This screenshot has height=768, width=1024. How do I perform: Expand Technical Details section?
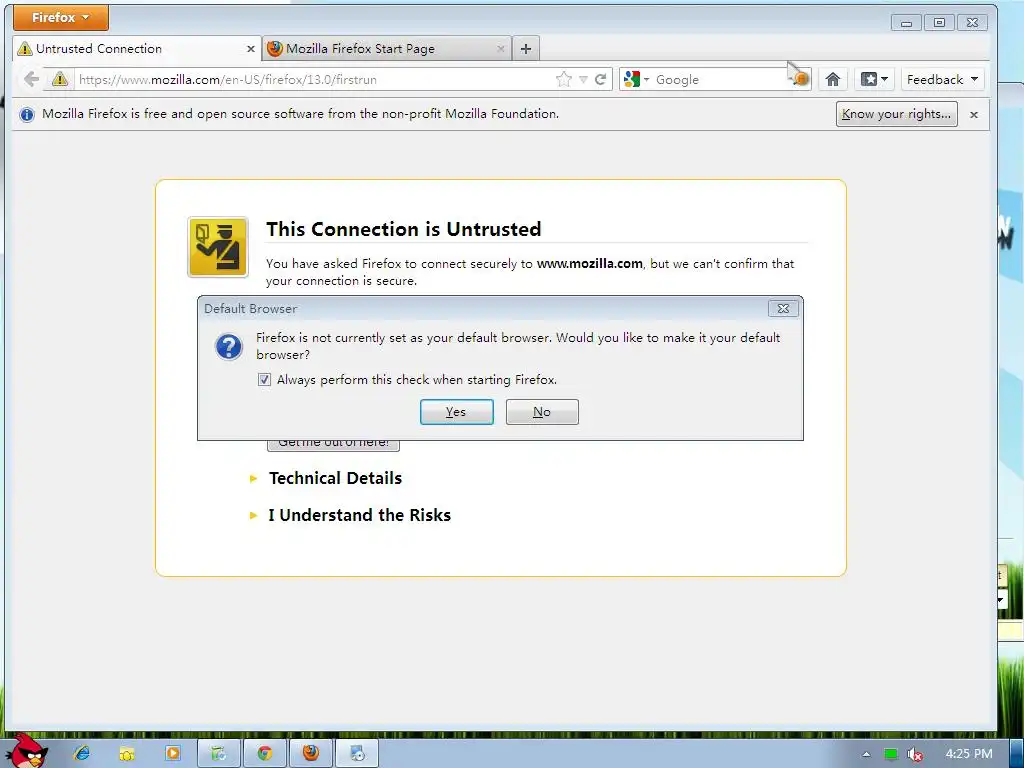tap(335, 478)
